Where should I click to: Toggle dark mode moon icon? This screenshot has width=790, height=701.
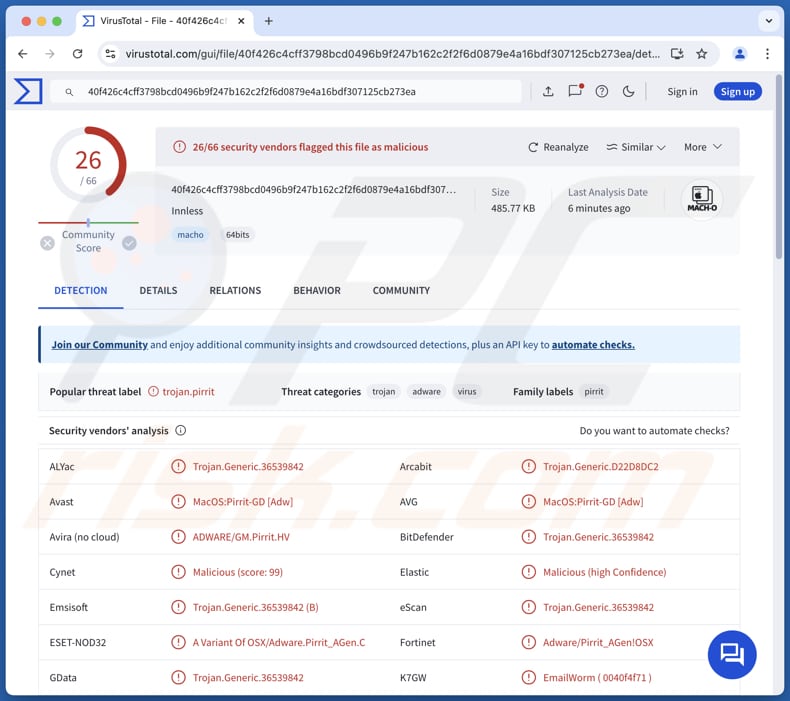point(628,91)
